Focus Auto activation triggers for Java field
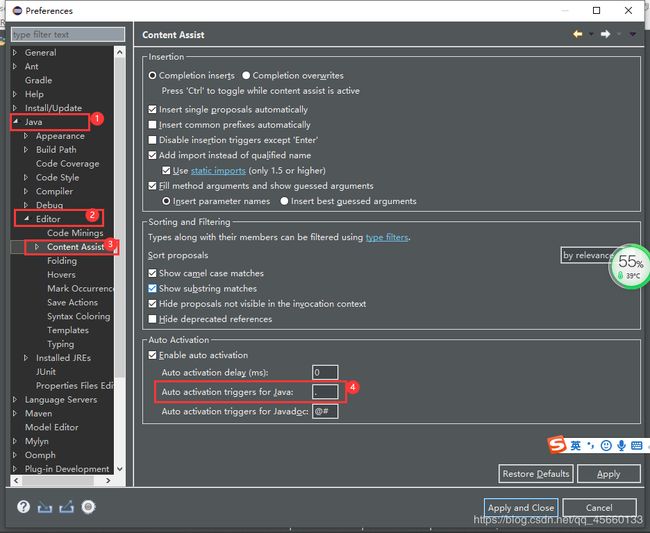The image size is (650, 533). click(x=325, y=392)
